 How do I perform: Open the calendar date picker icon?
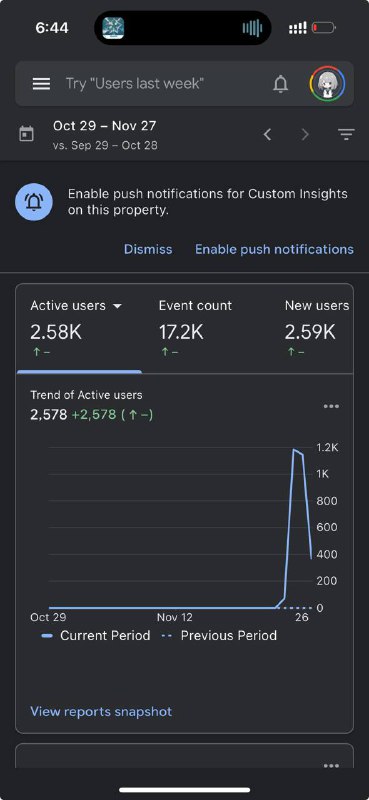pos(27,135)
